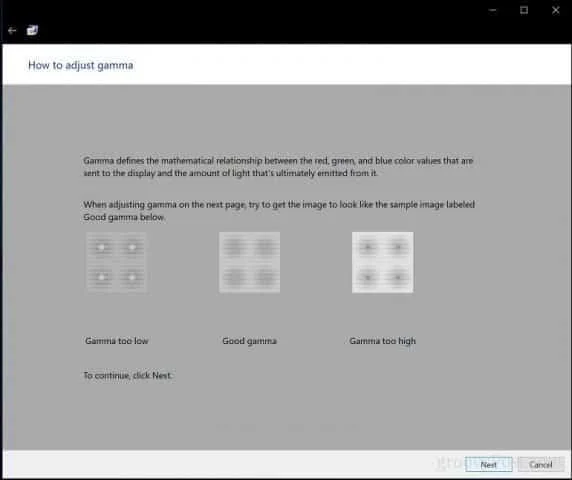Click the 'How to adjust gamma' heading

[x=81, y=65]
